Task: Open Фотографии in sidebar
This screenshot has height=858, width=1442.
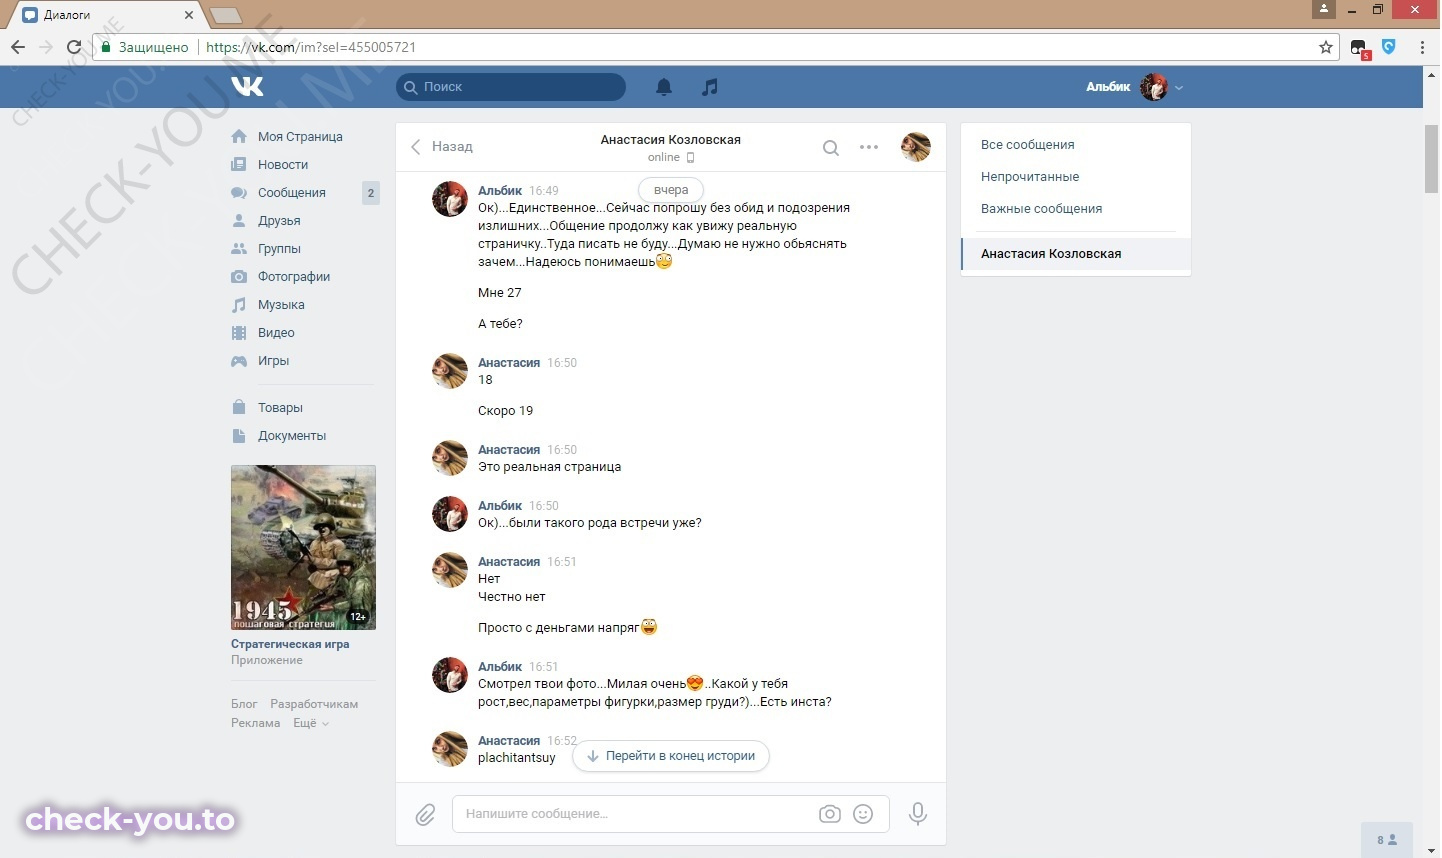Action: (294, 276)
